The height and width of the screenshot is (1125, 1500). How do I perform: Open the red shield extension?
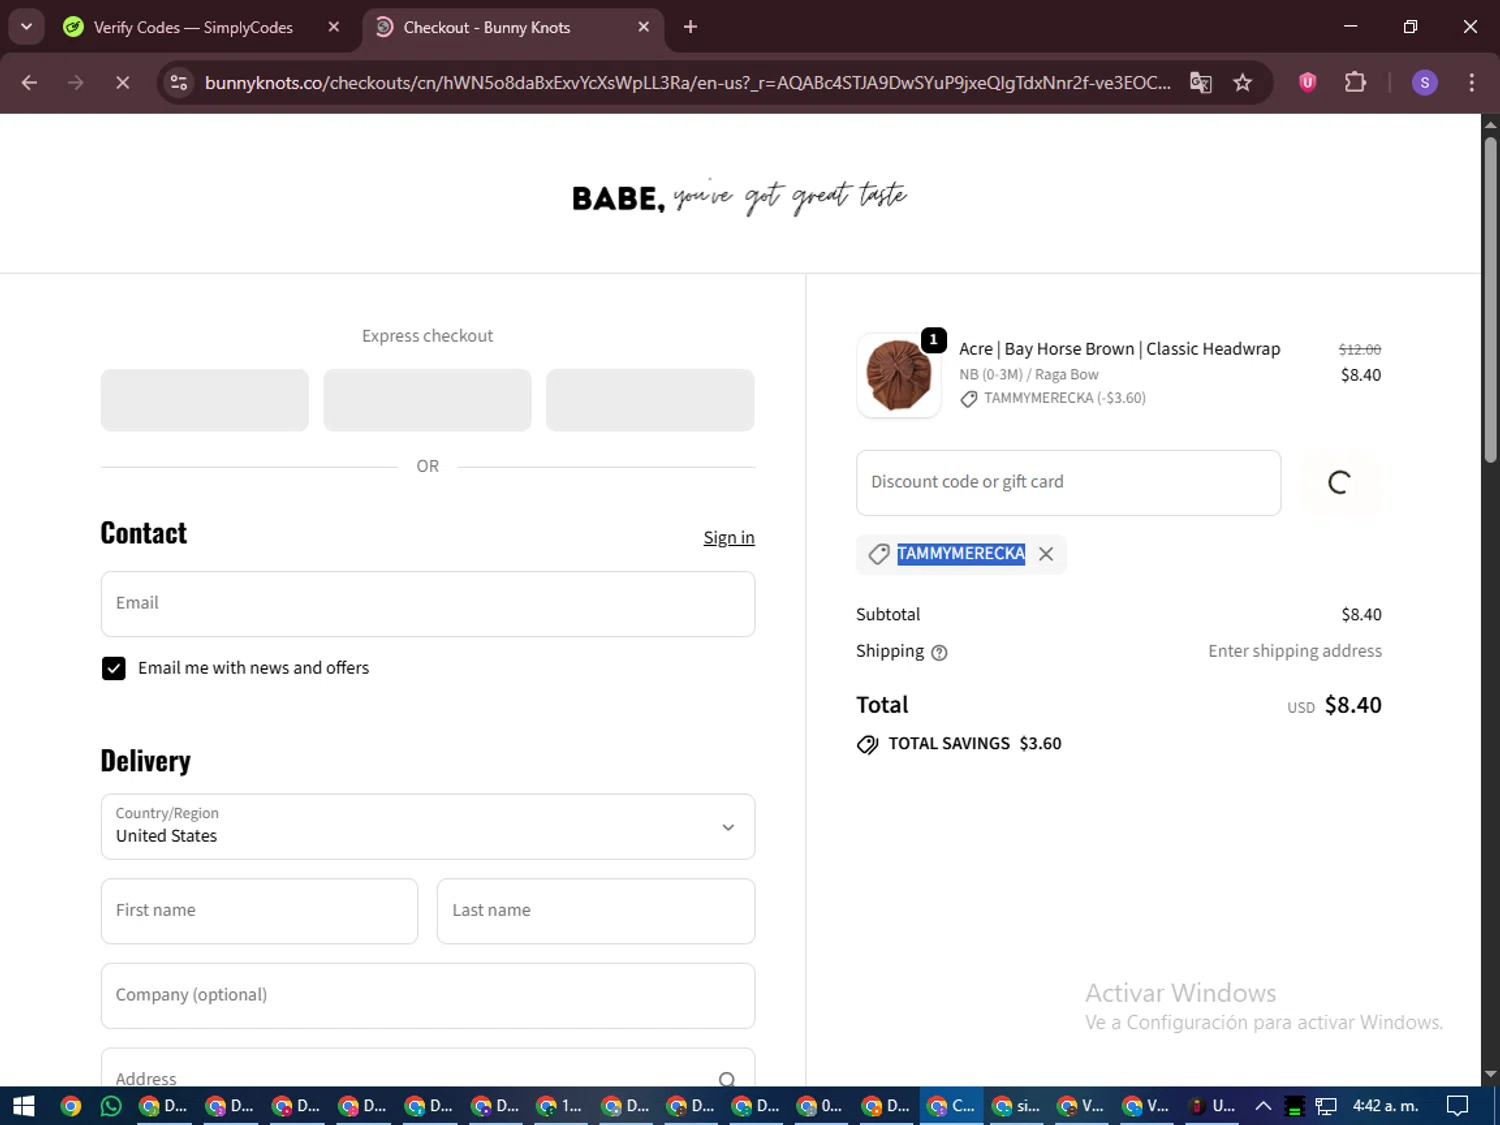coord(1307,82)
